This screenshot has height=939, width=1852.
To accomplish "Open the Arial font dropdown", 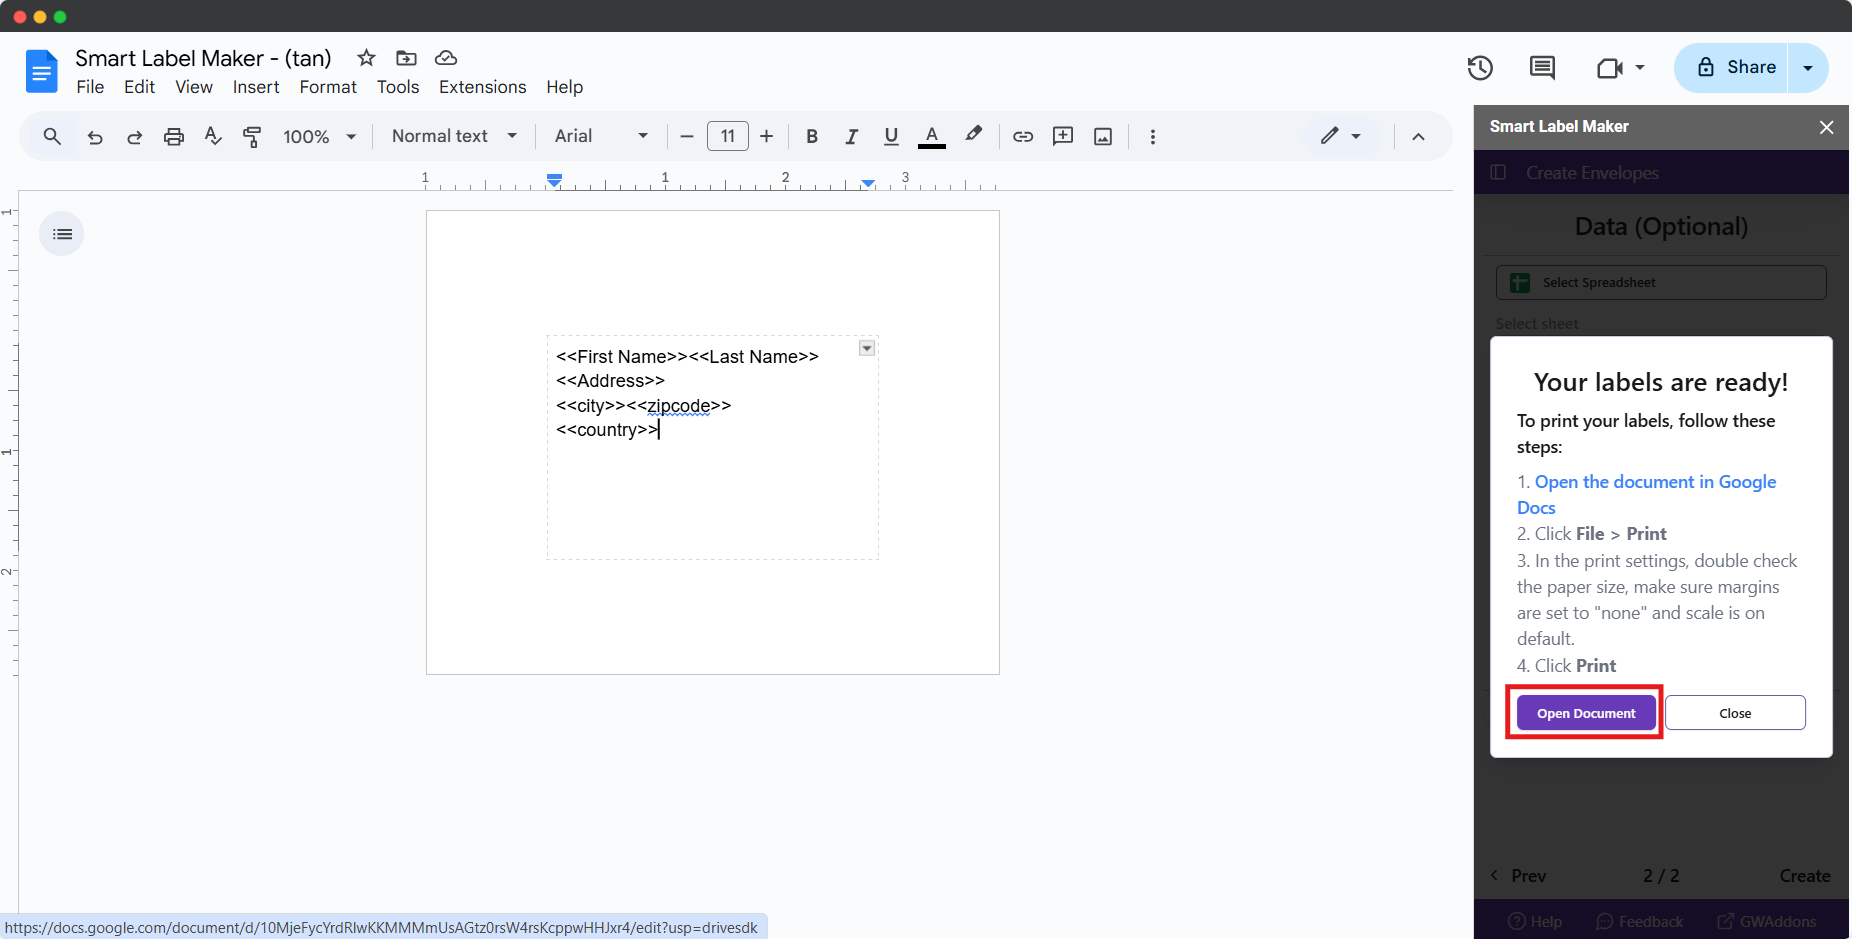I will pyautogui.click(x=602, y=136).
